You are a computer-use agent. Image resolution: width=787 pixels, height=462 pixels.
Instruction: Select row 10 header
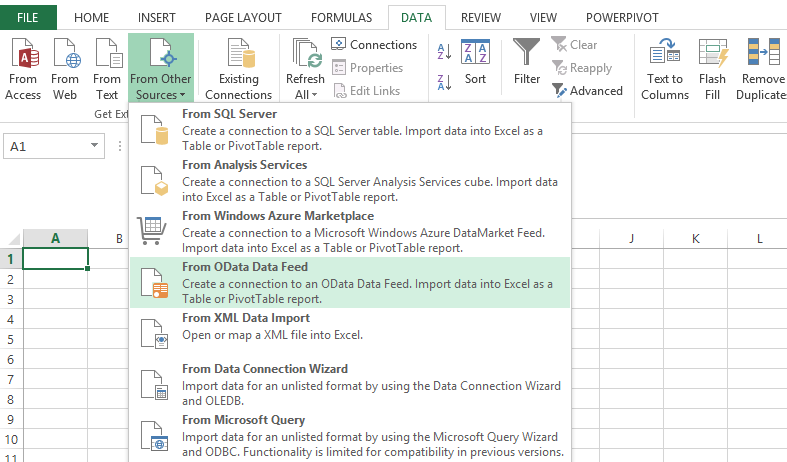(x=11, y=440)
